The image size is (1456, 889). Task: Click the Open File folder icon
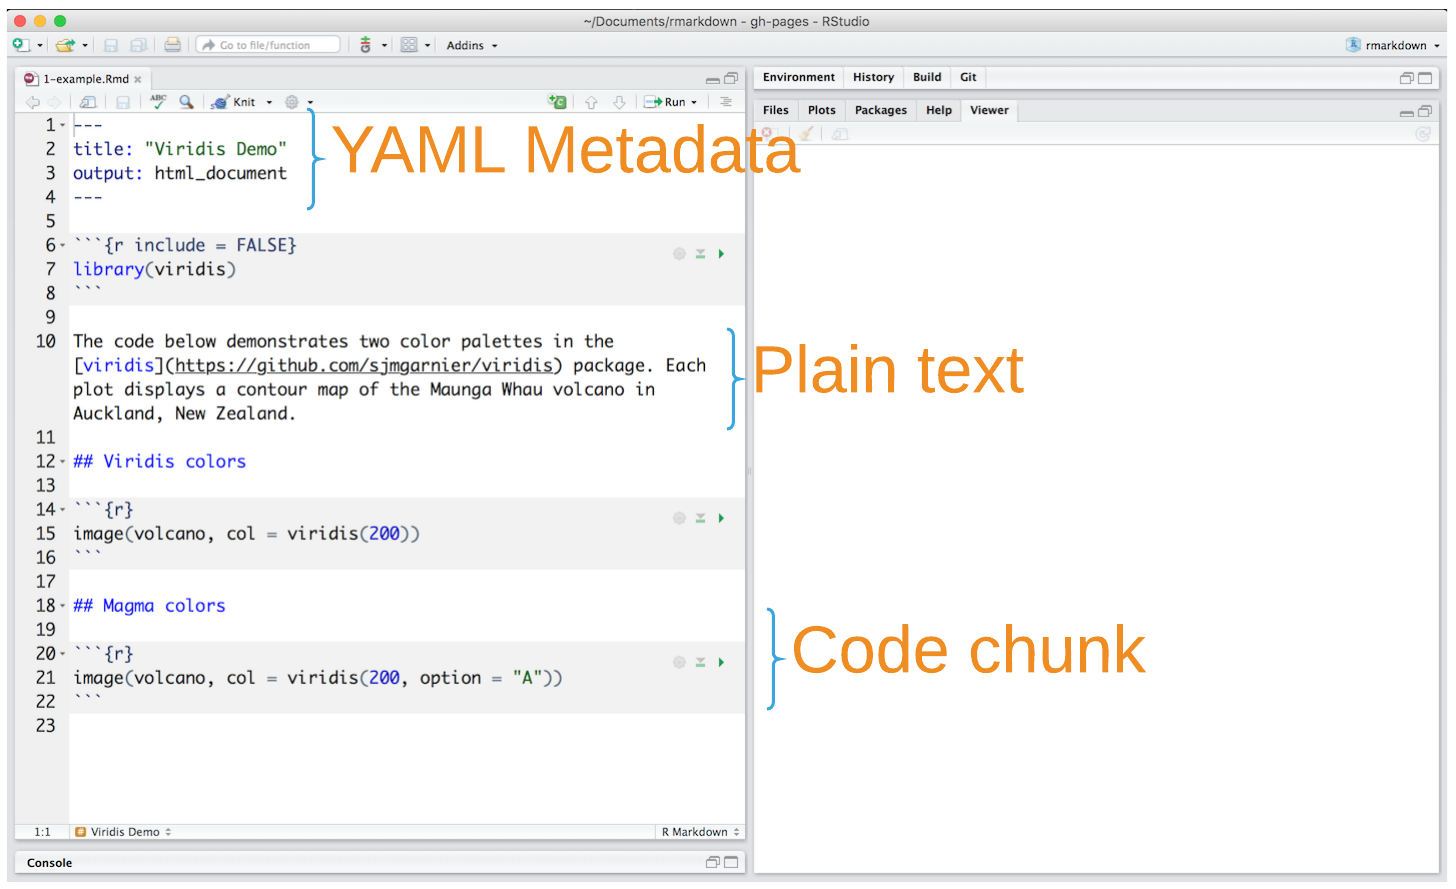[x=65, y=45]
